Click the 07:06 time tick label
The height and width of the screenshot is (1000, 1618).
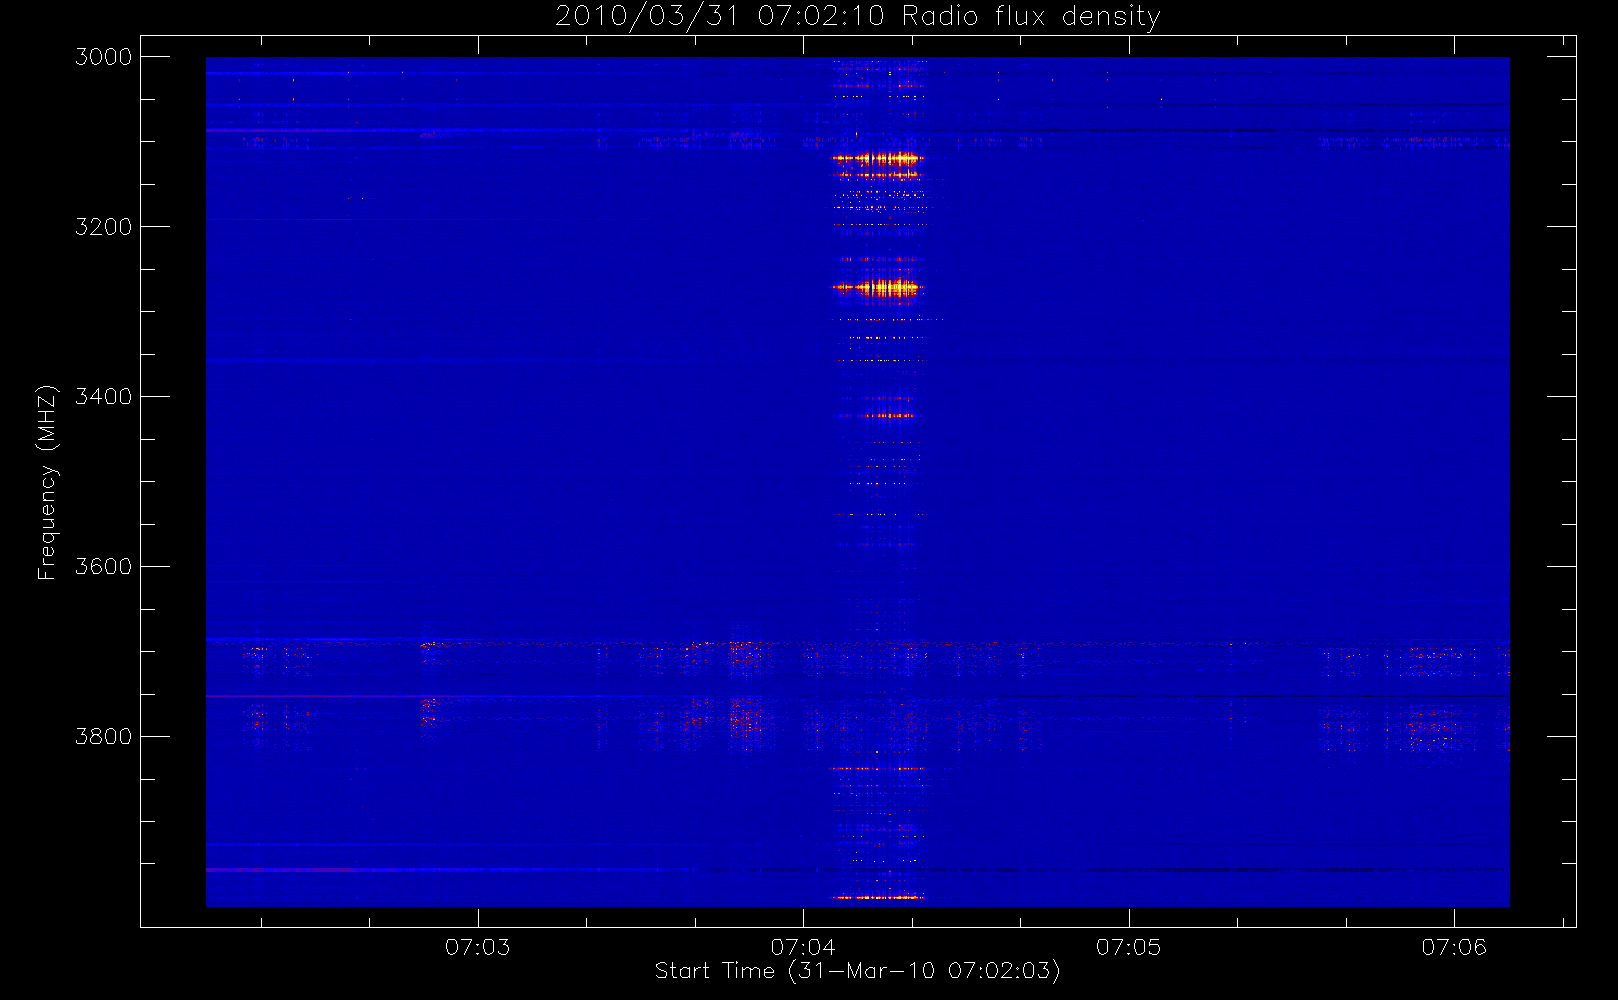click(1454, 947)
